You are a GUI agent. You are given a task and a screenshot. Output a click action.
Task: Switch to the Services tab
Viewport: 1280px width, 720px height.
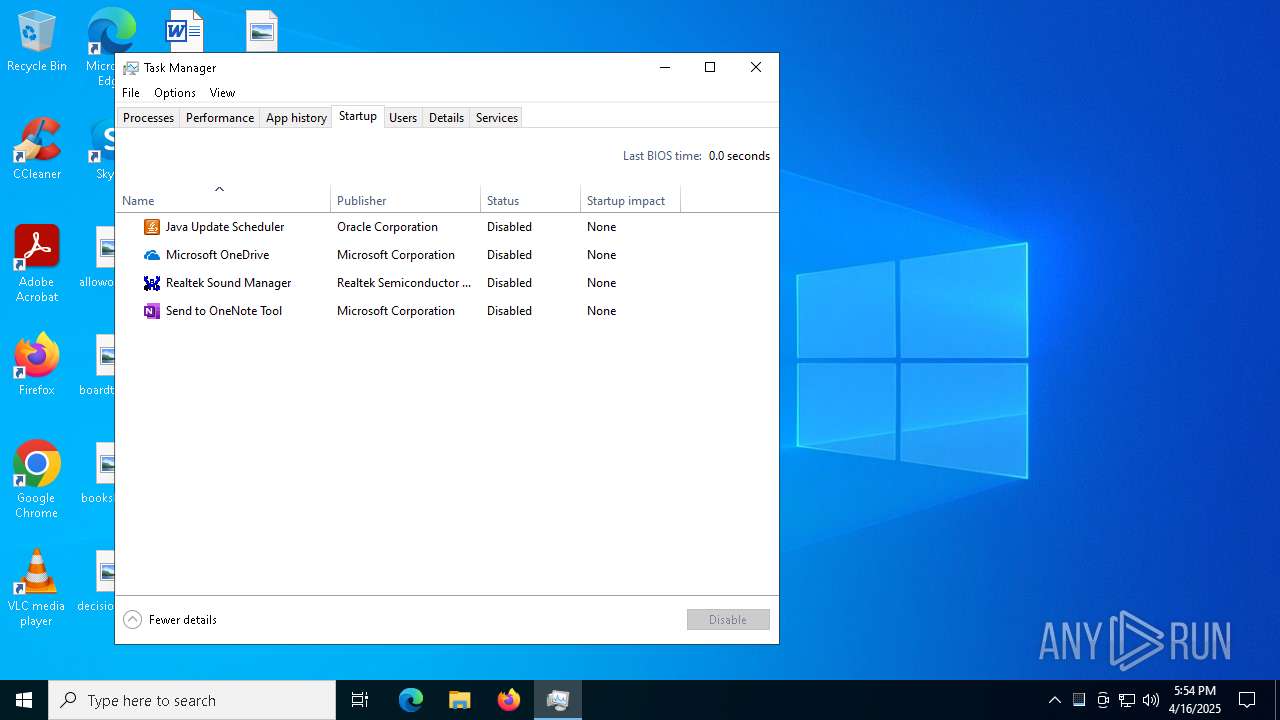[497, 118]
